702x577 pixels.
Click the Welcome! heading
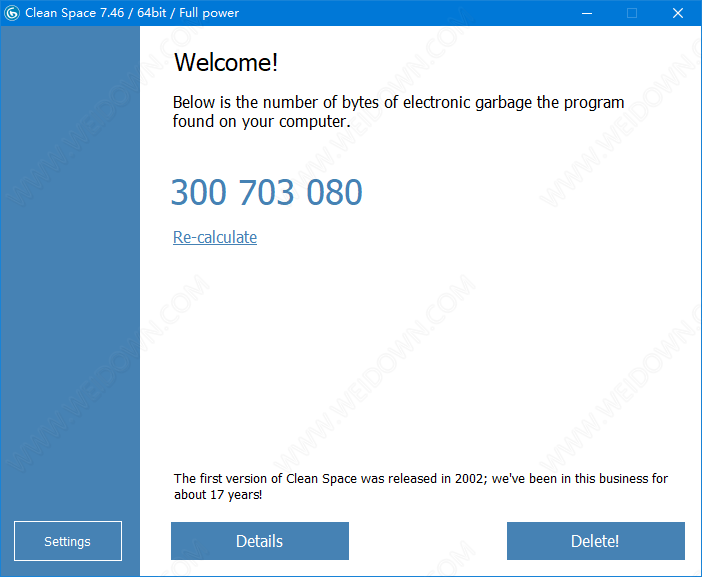pos(226,62)
